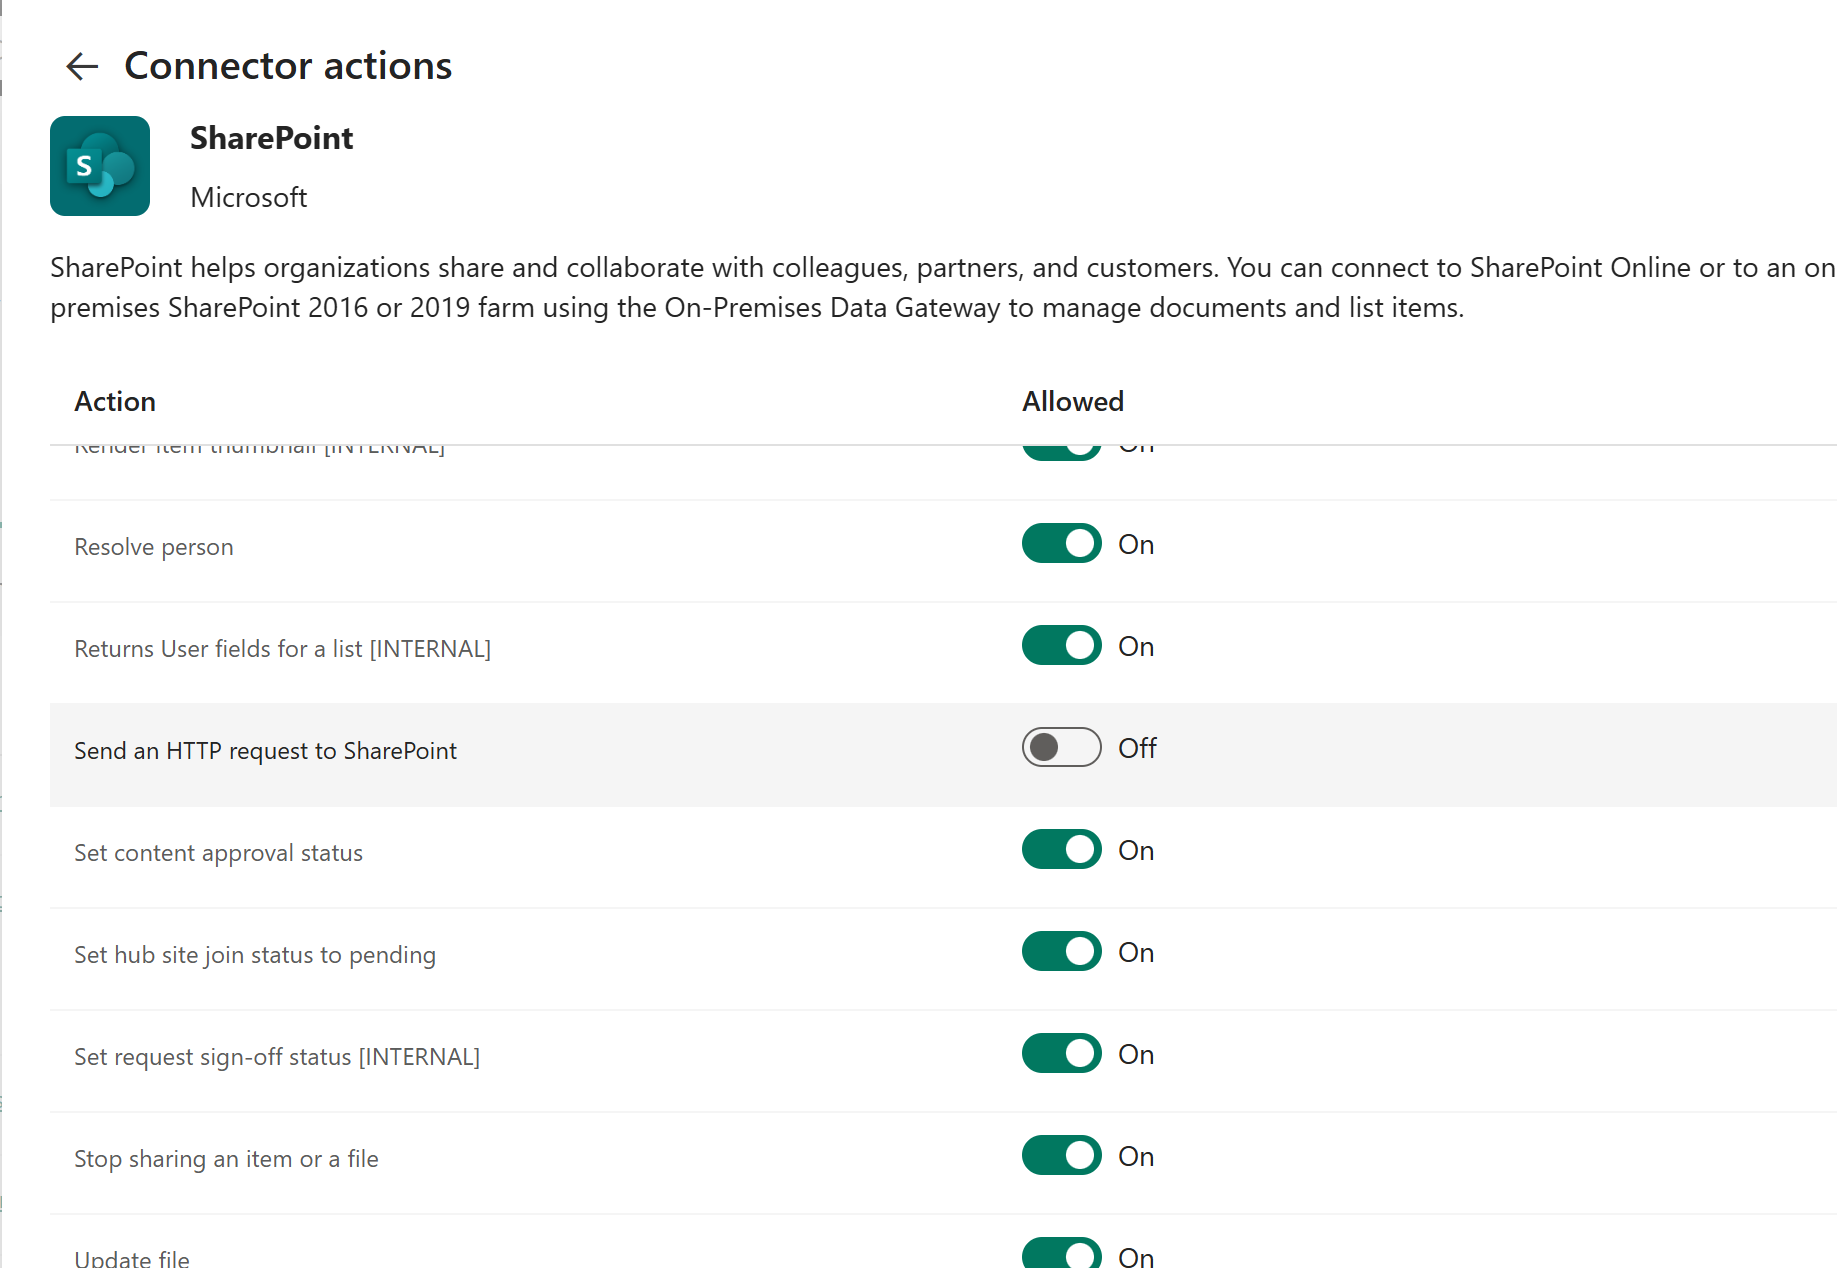Click the Stop sharing an item label

click(226, 1159)
